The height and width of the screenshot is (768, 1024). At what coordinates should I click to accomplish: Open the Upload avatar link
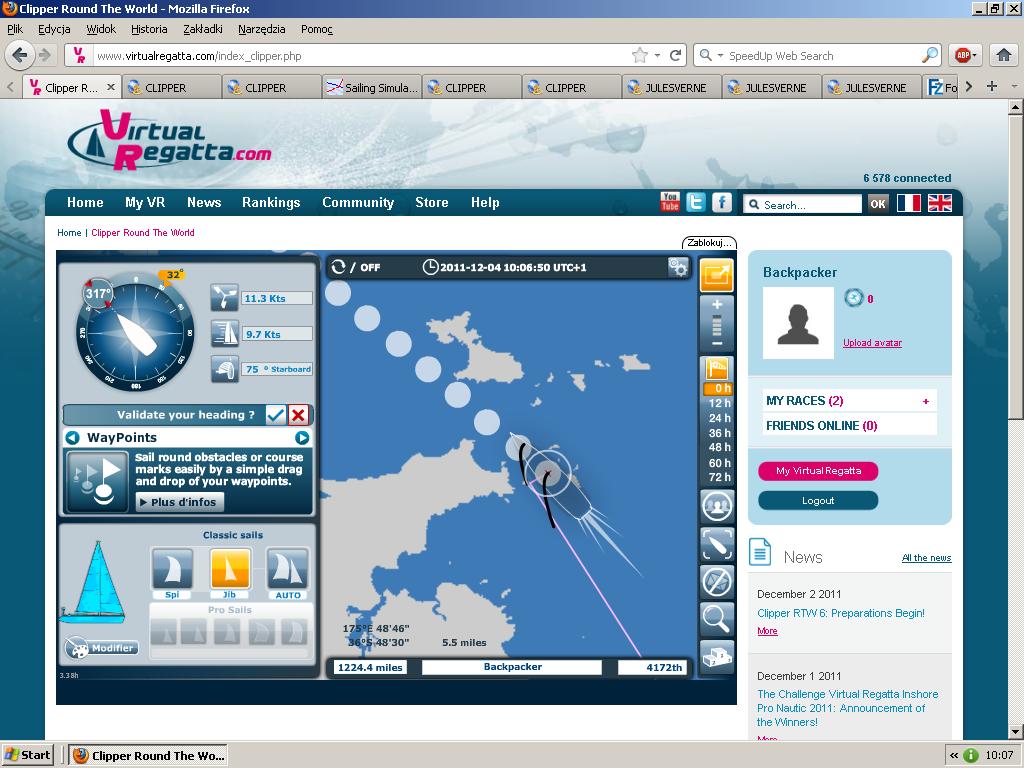[872, 343]
